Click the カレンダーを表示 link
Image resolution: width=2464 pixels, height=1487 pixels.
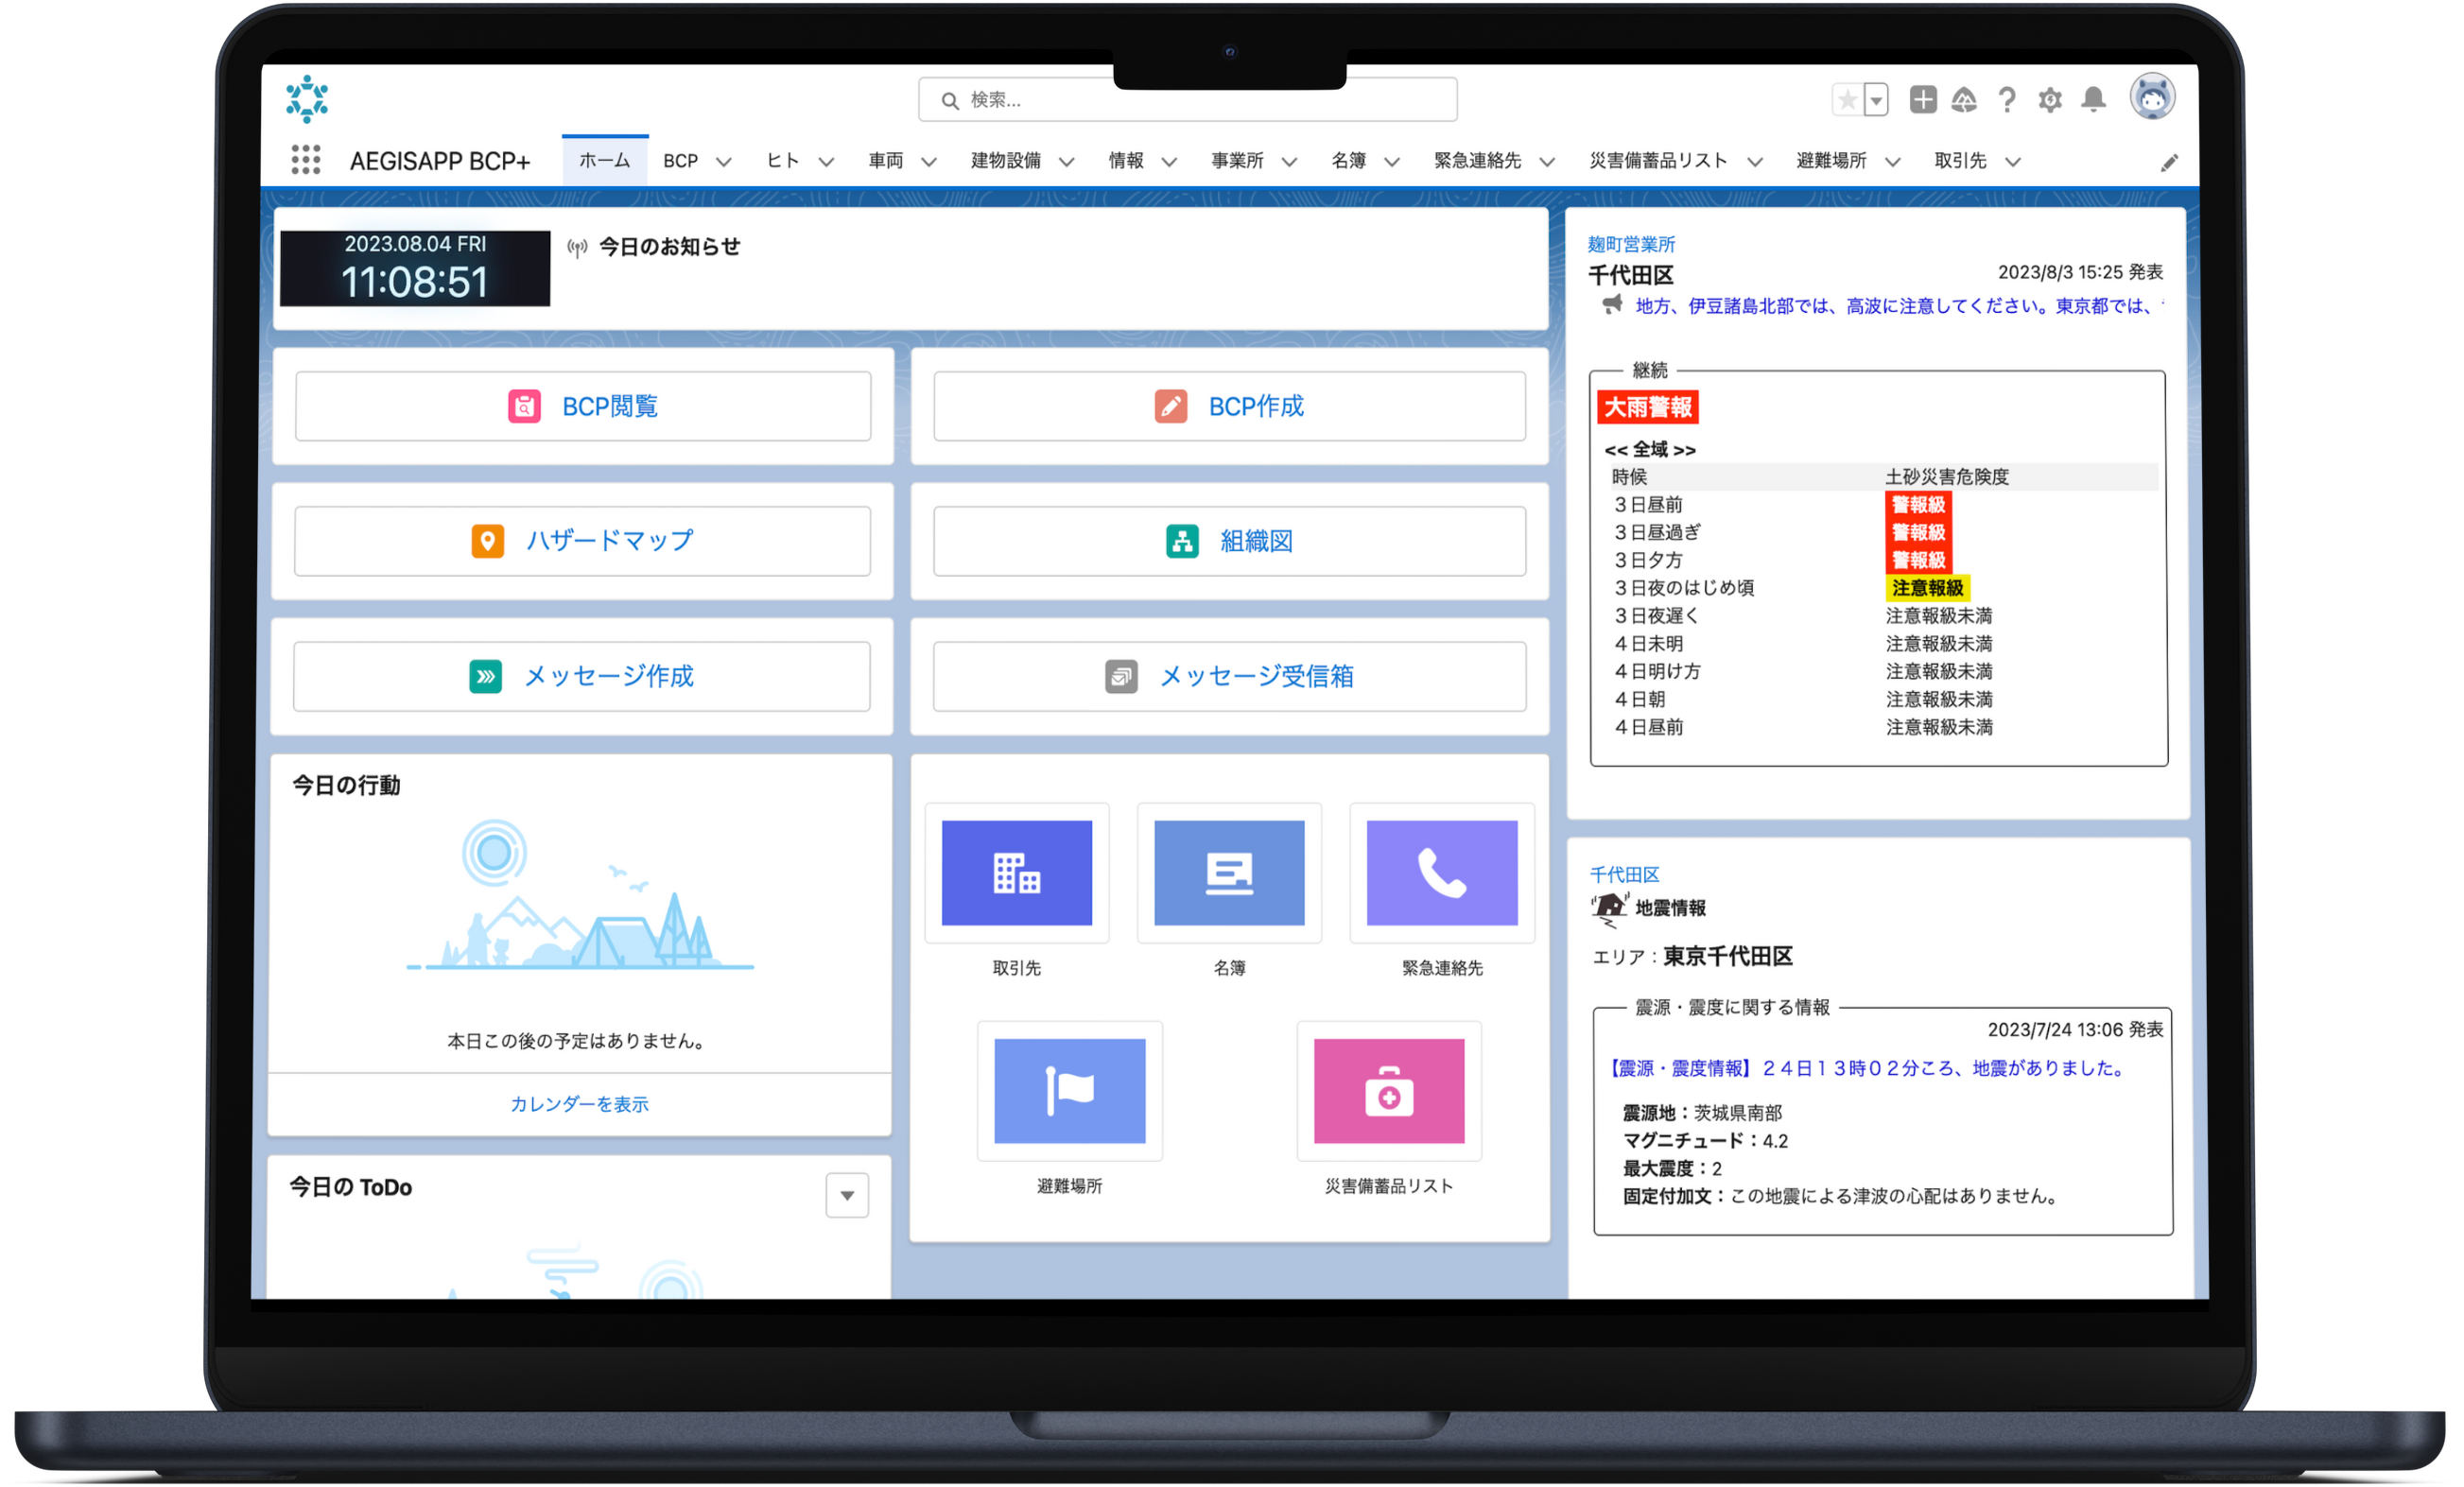579,1104
